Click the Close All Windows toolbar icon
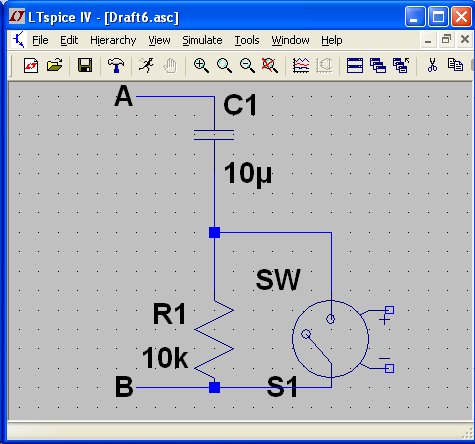Screen dimensions: 475x444 coord(401,65)
